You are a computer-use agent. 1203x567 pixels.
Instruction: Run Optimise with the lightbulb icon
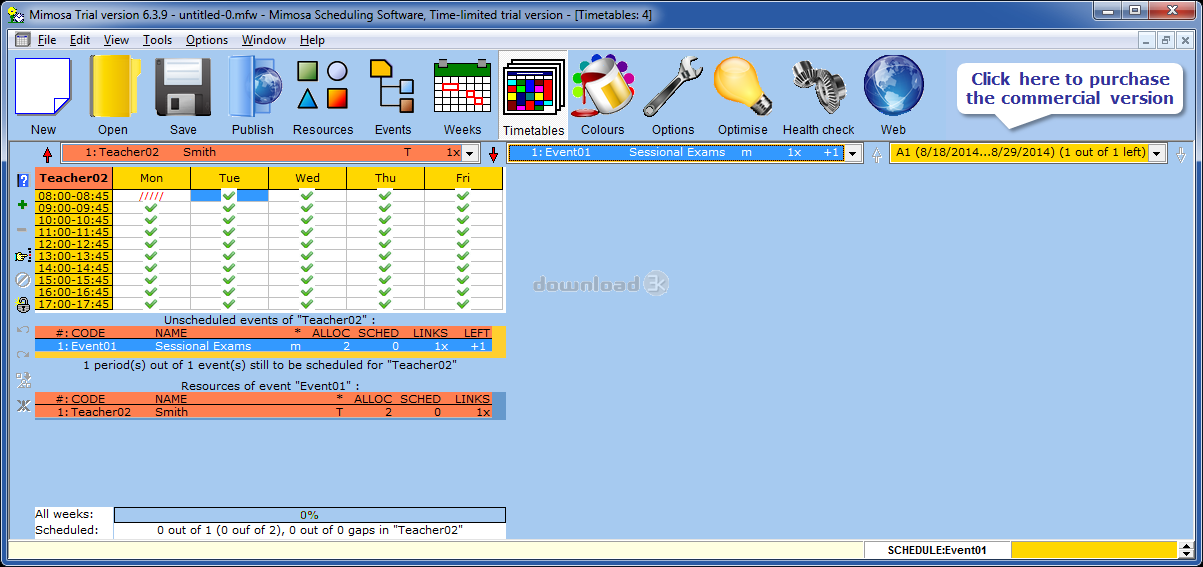click(743, 96)
